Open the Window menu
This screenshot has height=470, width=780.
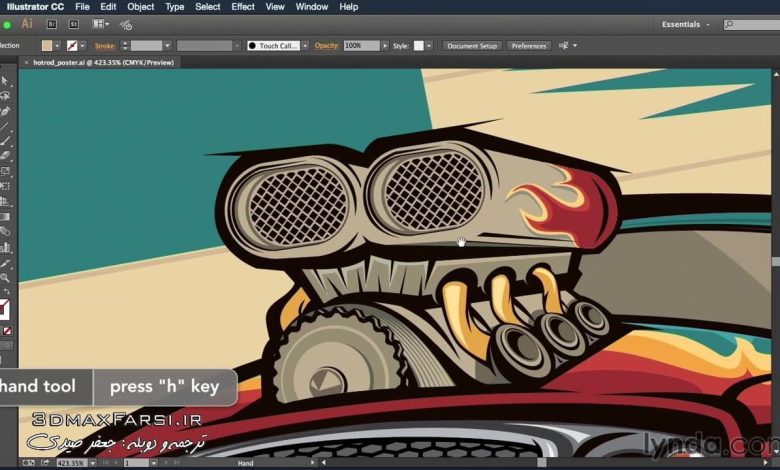click(x=312, y=7)
